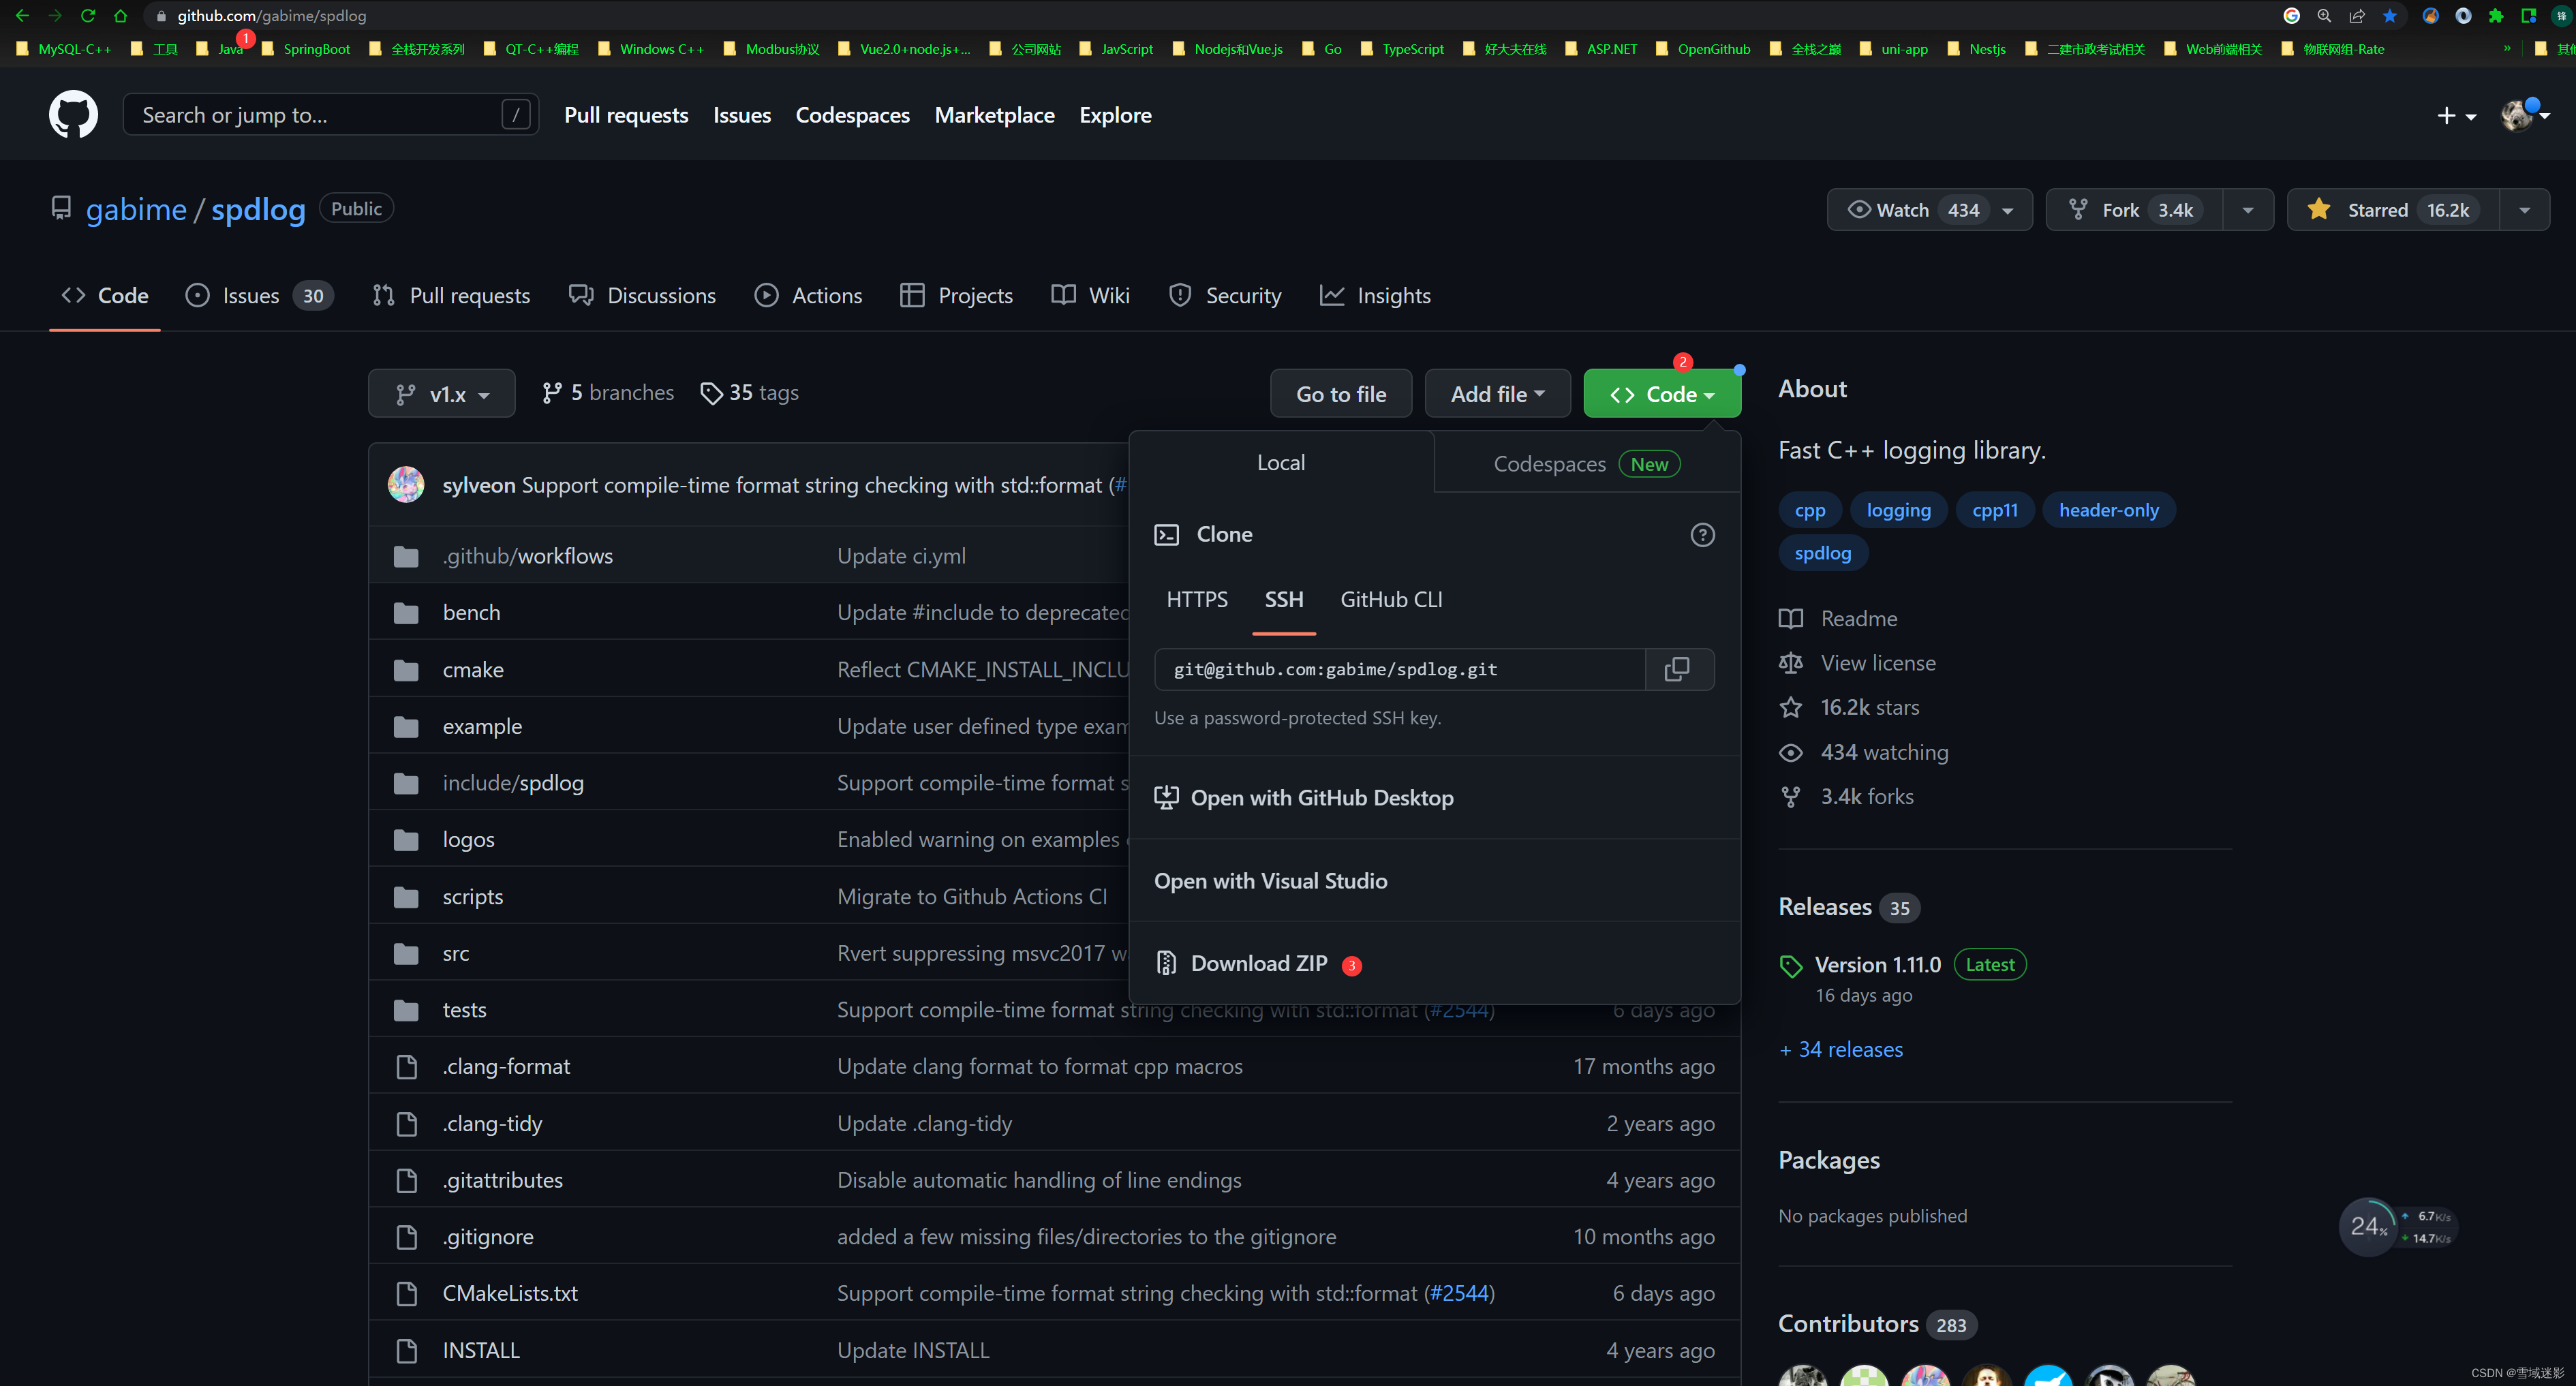This screenshot has height=1386, width=2576.
Task: Open the plus create-new dropdown
Action: (2456, 116)
